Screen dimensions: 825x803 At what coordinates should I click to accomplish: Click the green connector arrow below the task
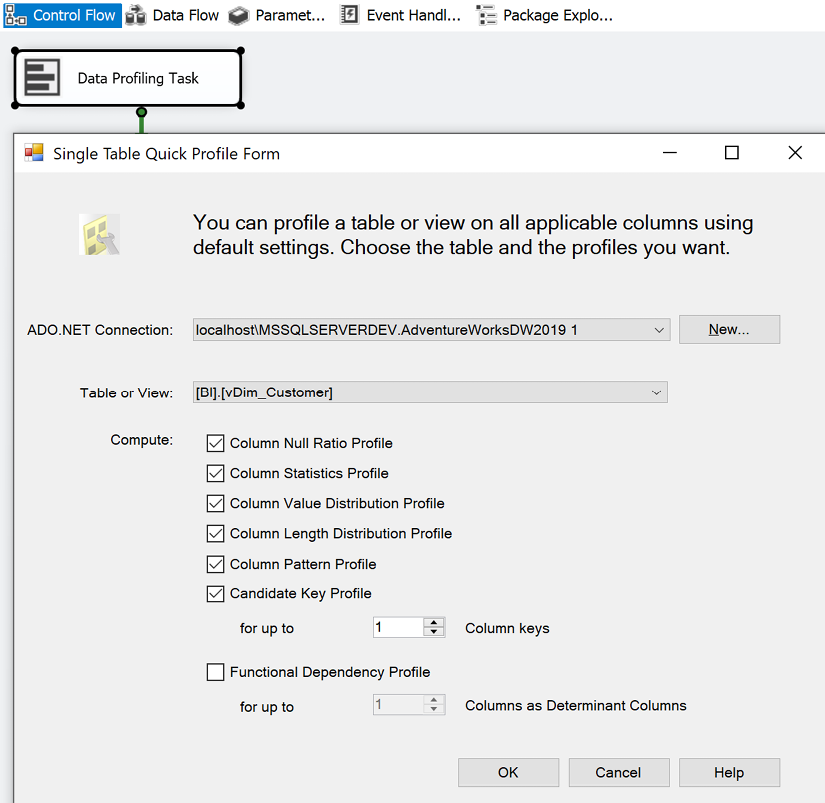click(x=142, y=120)
